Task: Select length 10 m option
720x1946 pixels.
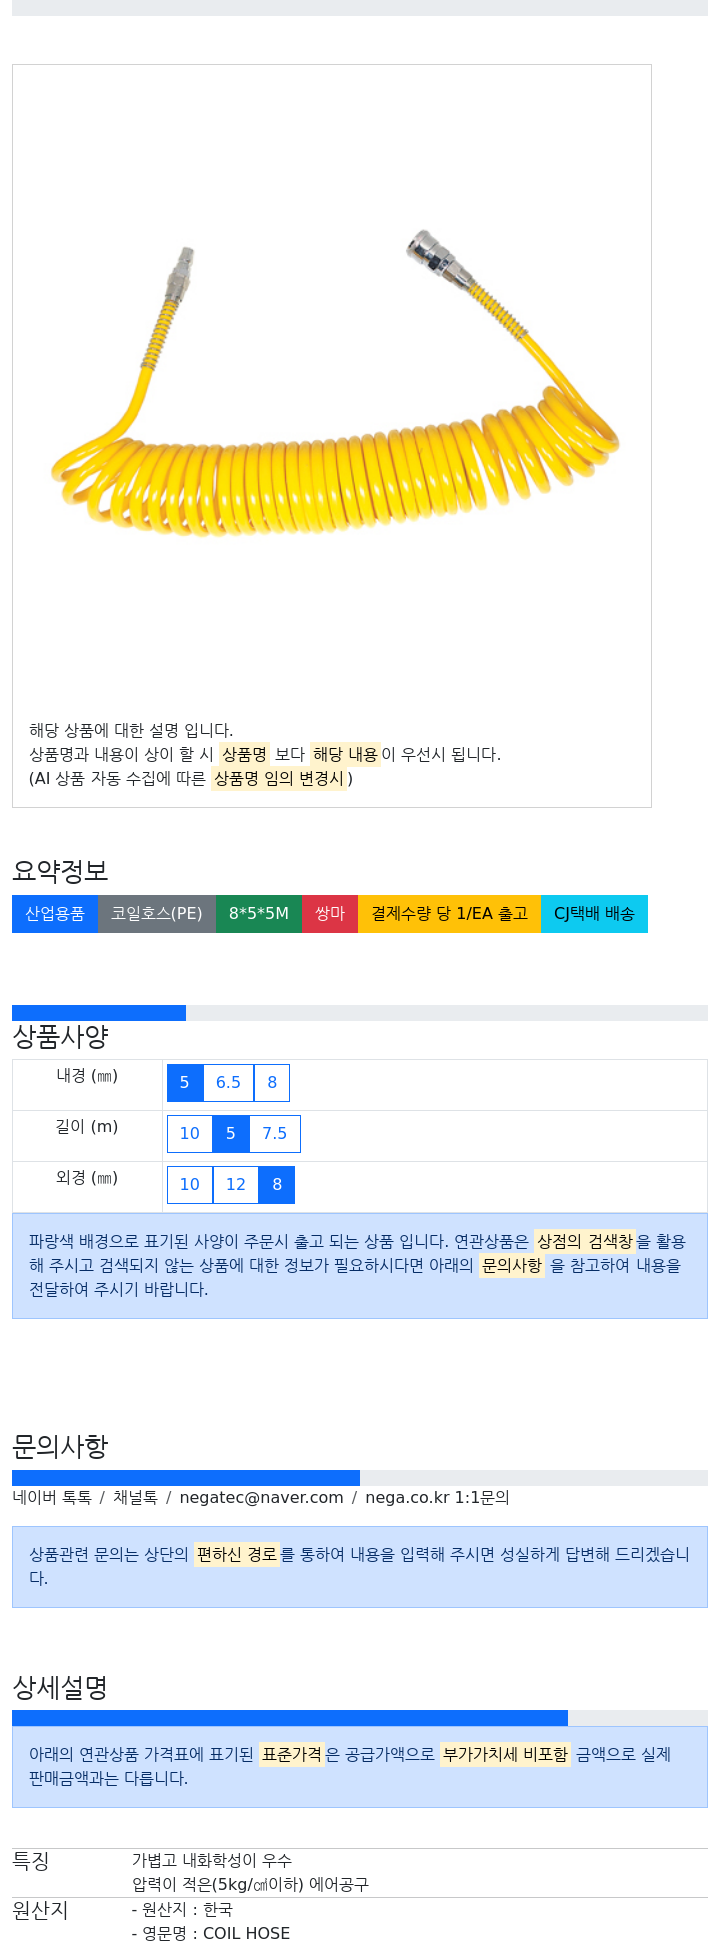Action: [190, 1134]
